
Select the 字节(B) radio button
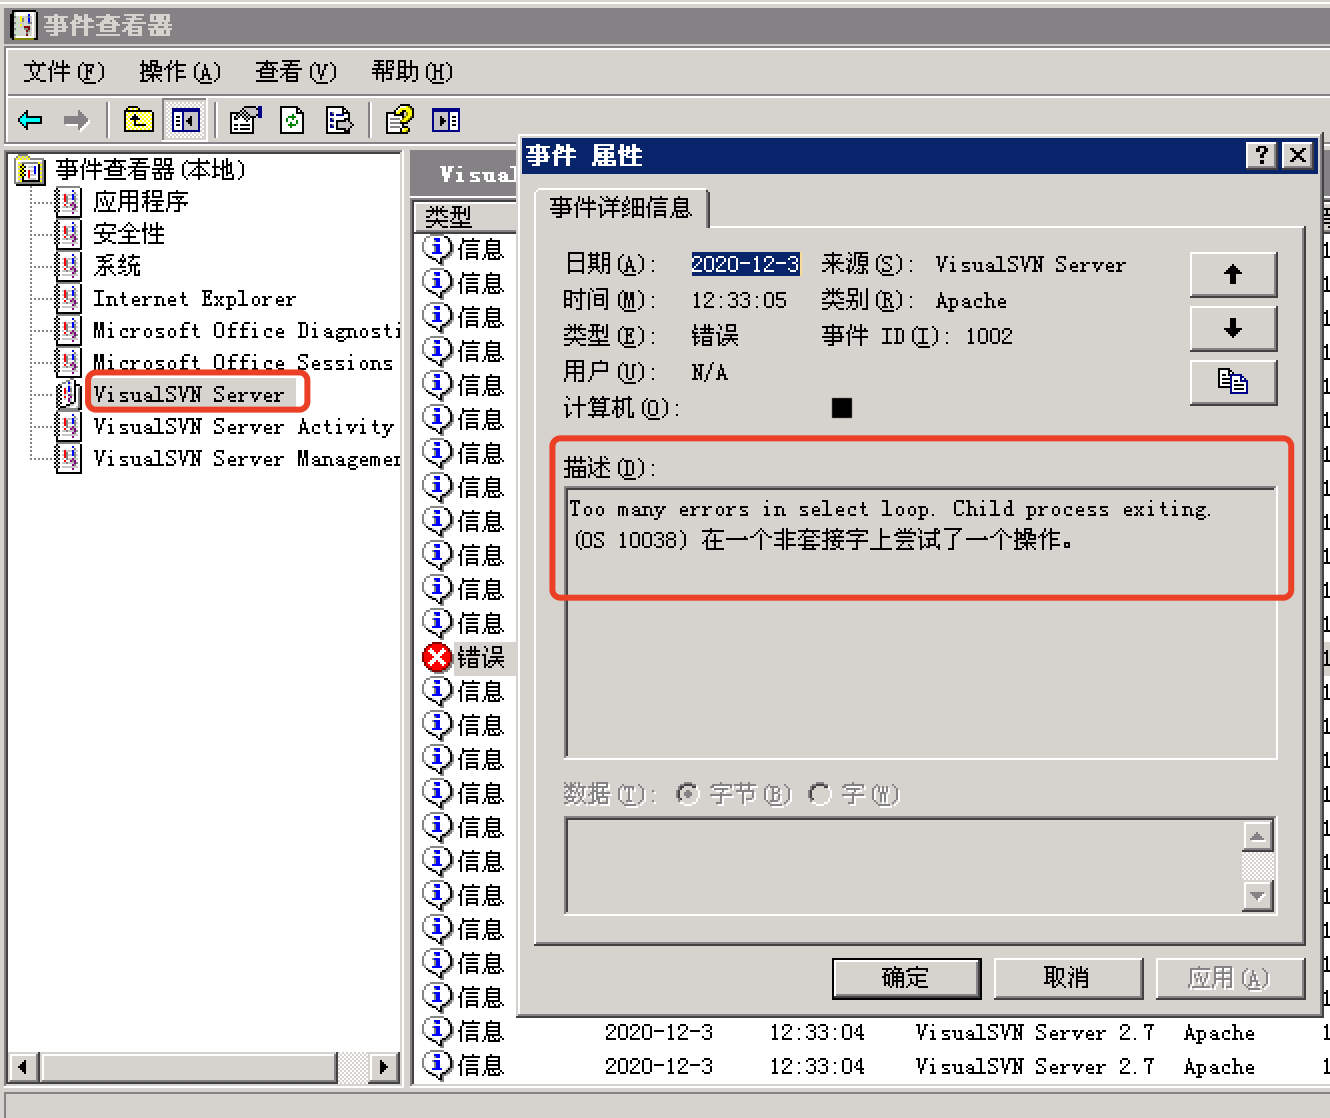pos(687,794)
